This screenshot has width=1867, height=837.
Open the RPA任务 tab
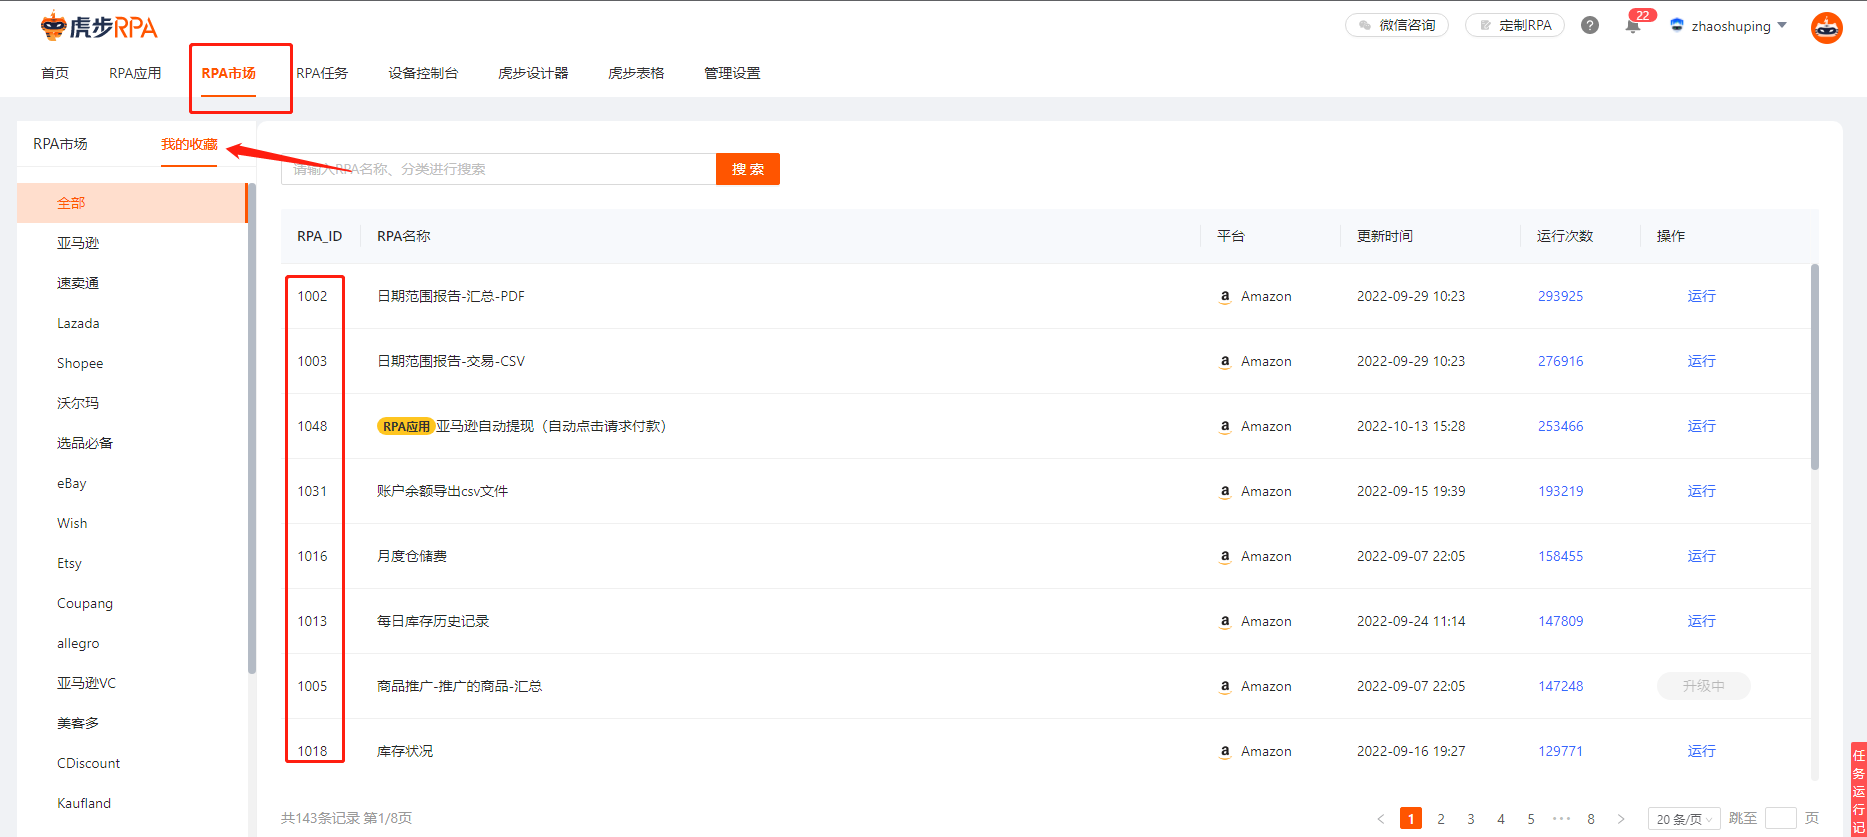(x=322, y=73)
